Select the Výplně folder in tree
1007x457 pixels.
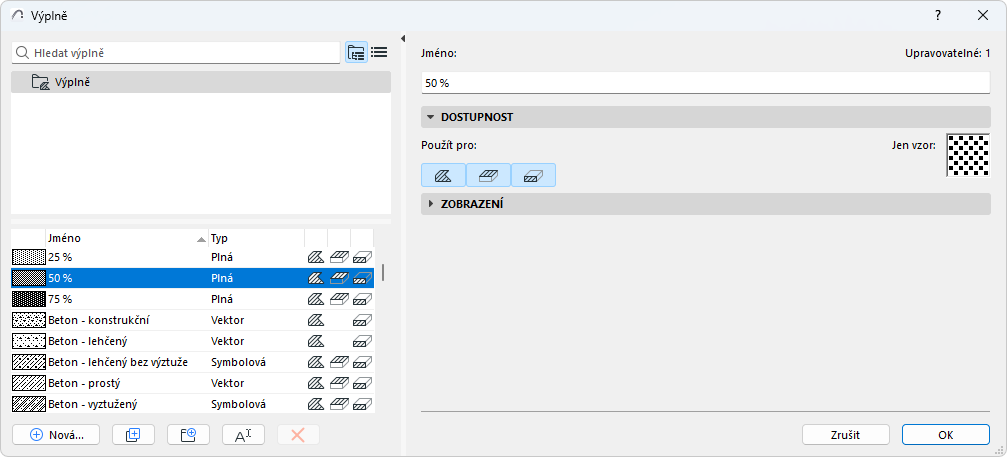click(x=73, y=82)
